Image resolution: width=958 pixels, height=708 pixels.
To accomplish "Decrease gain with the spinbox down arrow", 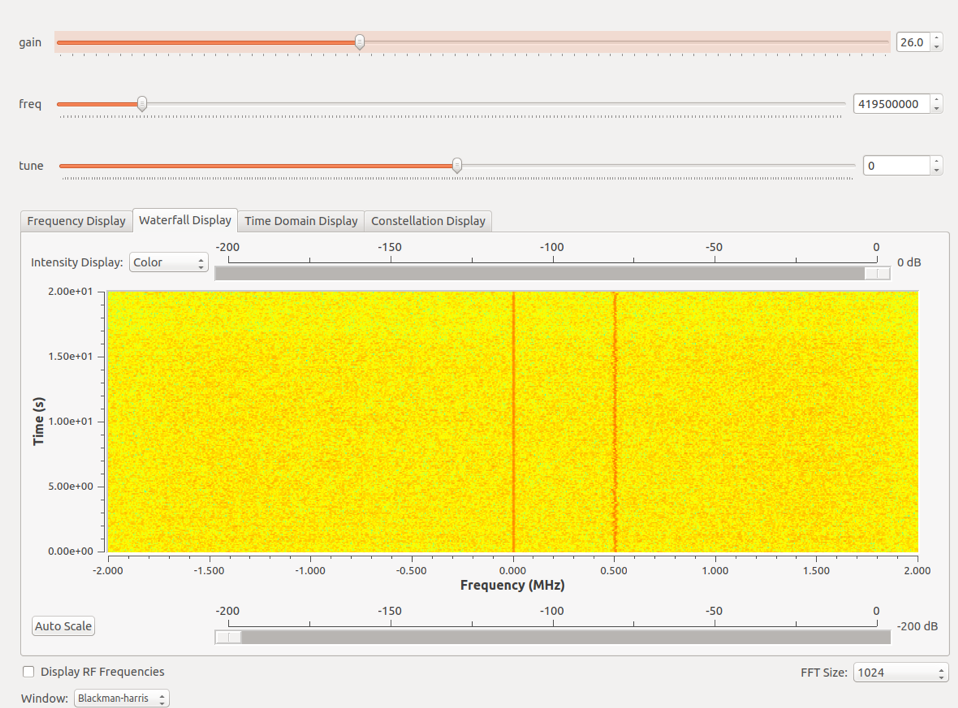I will point(937,47).
